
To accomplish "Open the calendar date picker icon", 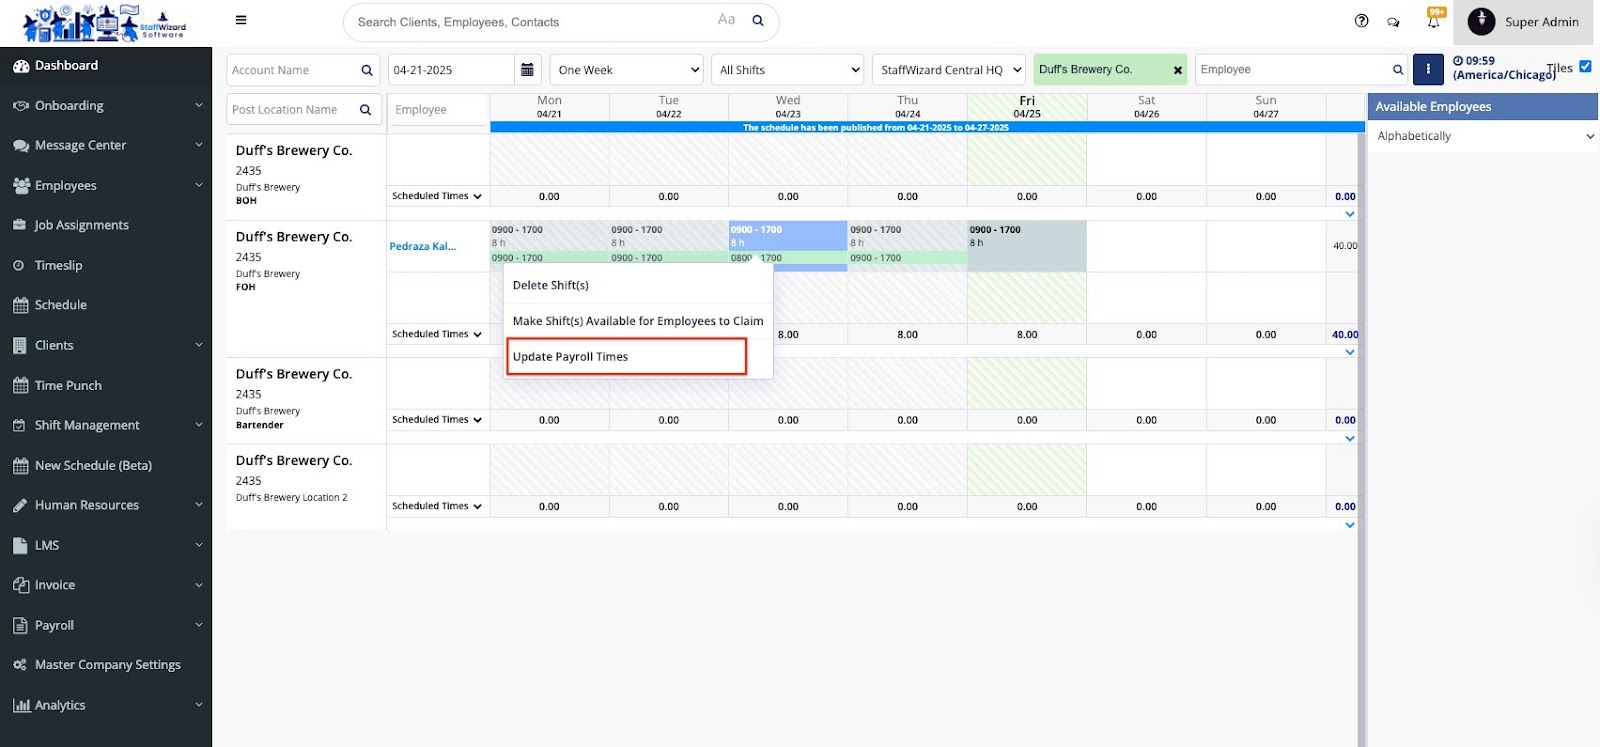I will (x=527, y=70).
